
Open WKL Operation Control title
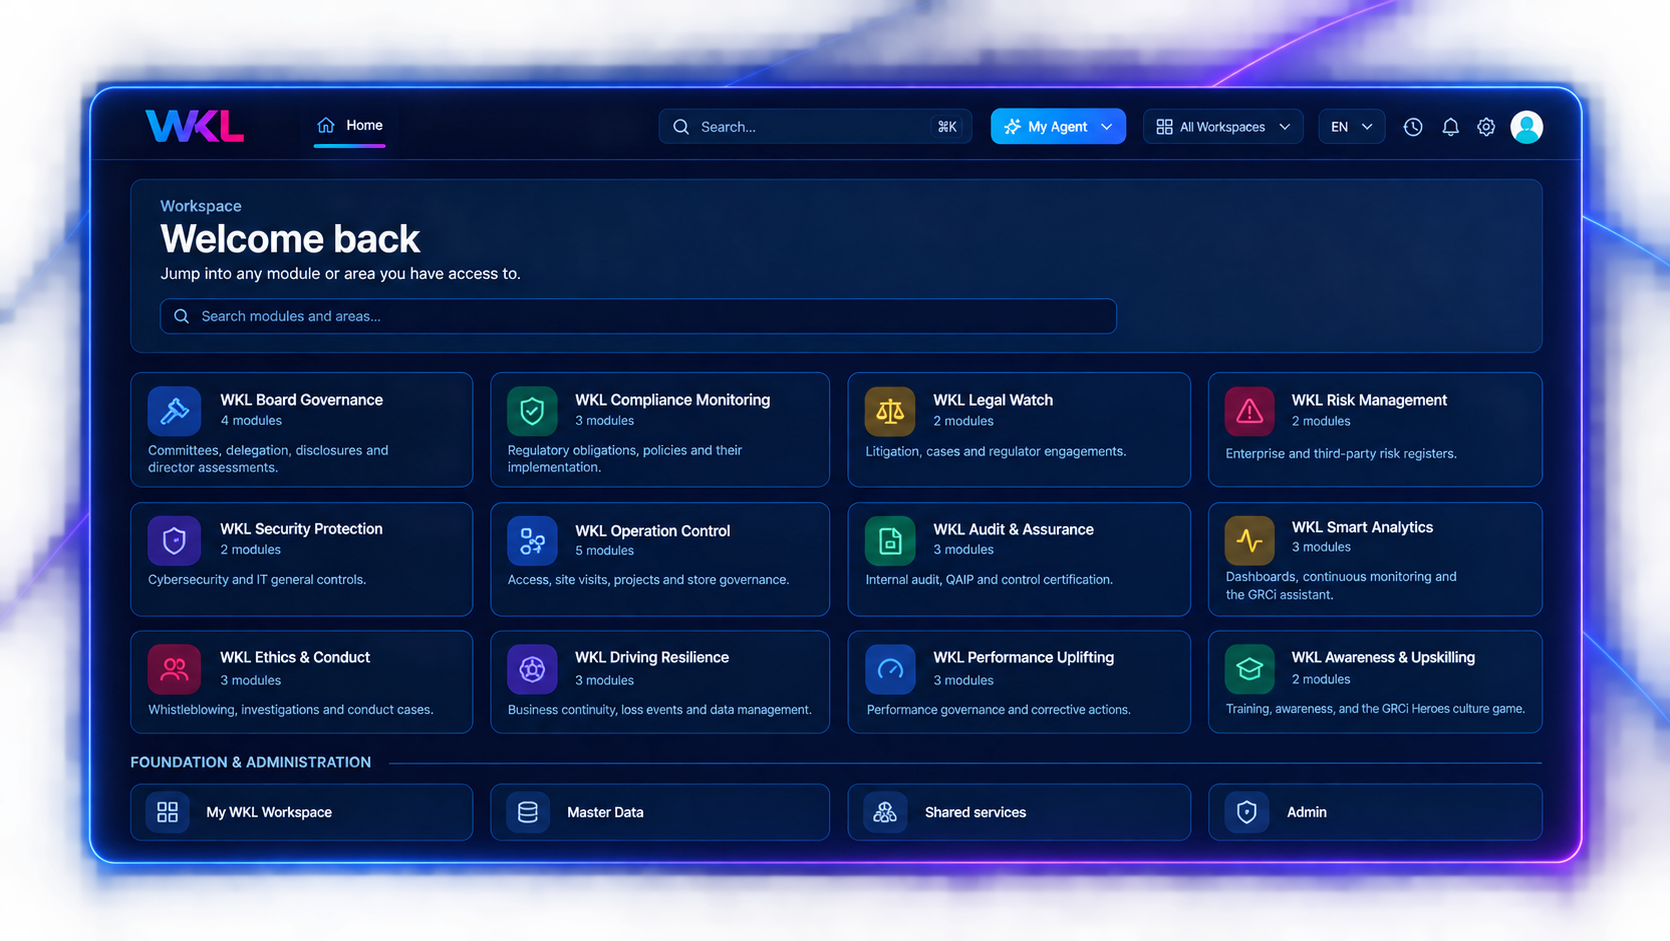(x=652, y=531)
